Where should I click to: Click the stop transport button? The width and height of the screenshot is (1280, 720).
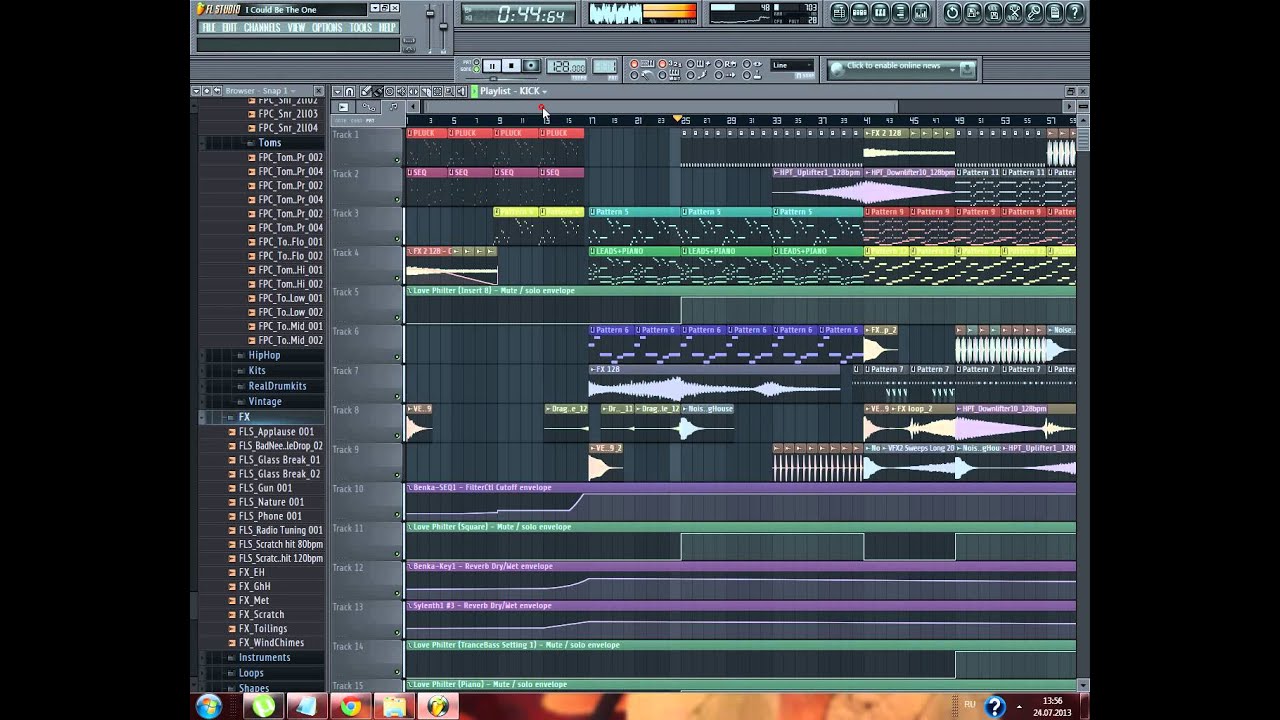point(511,66)
